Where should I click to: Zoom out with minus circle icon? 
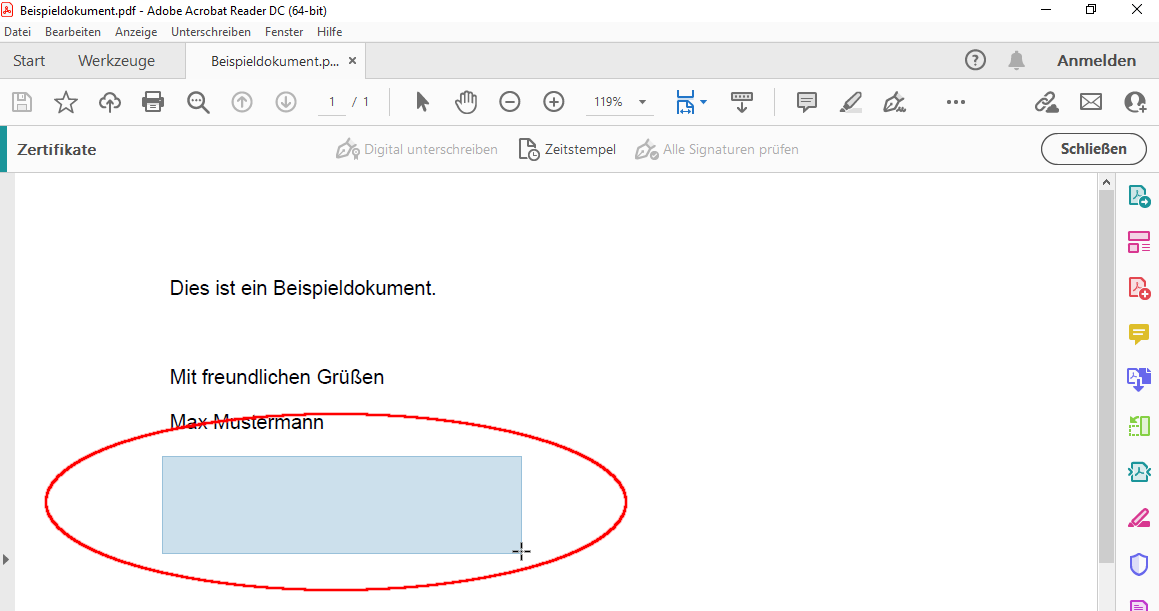pyautogui.click(x=509, y=102)
